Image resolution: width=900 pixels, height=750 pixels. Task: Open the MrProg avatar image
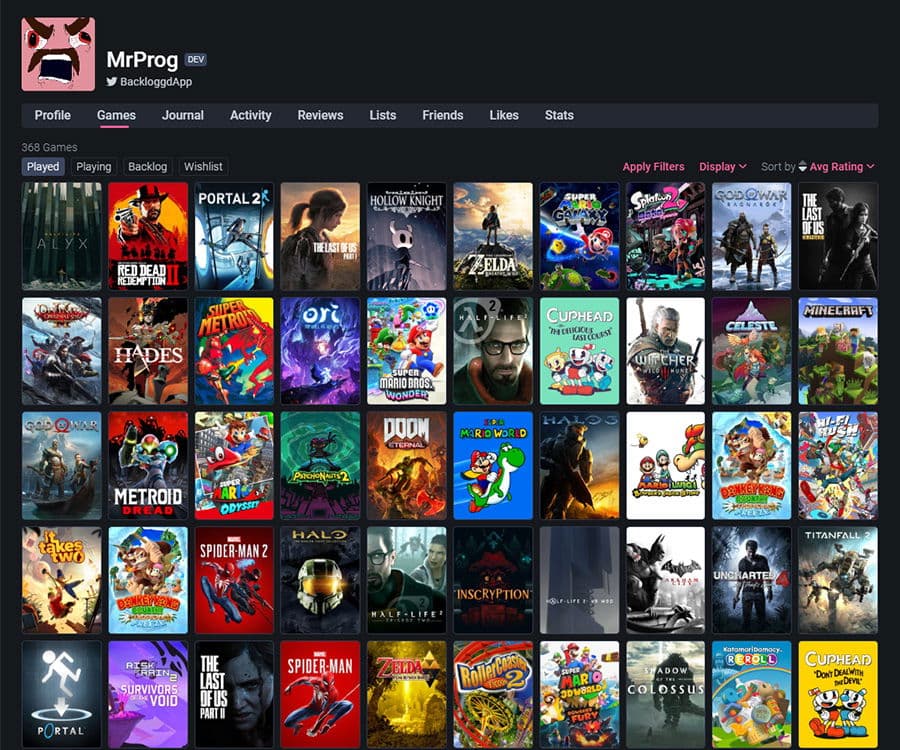58,54
